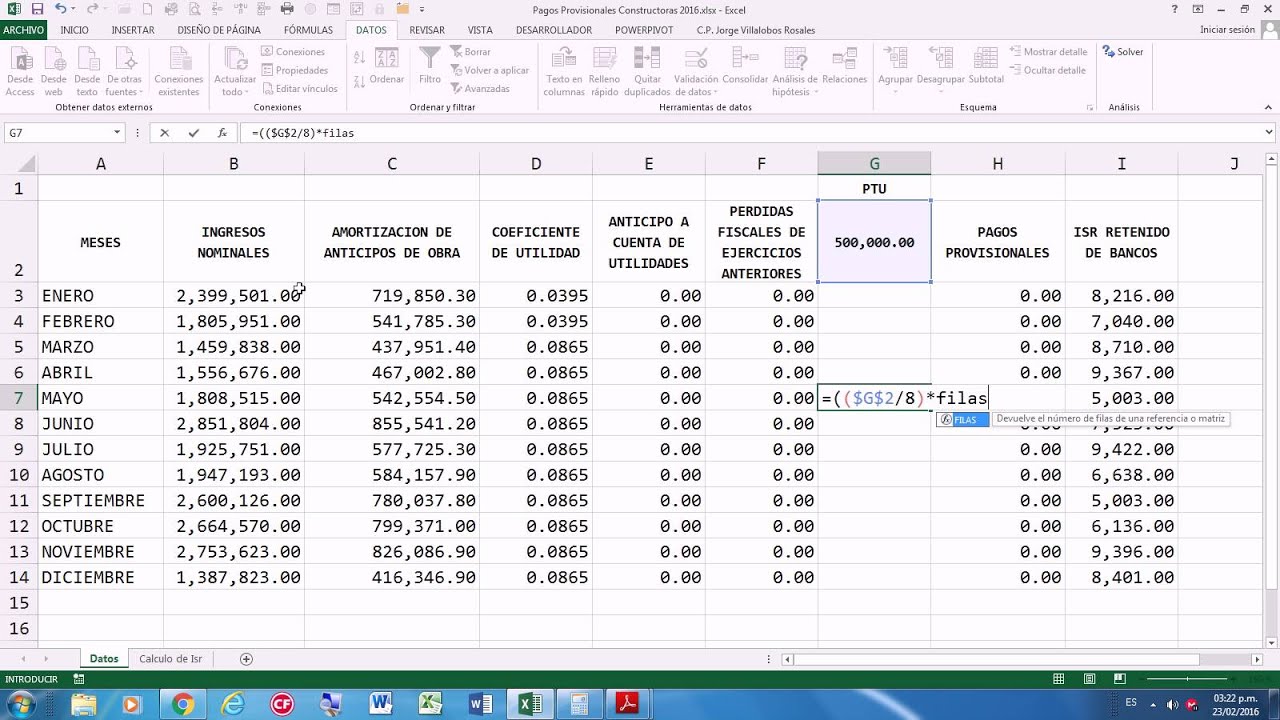Launch the Solver add-in
1280x720 pixels.
[x=1123, y=52]
